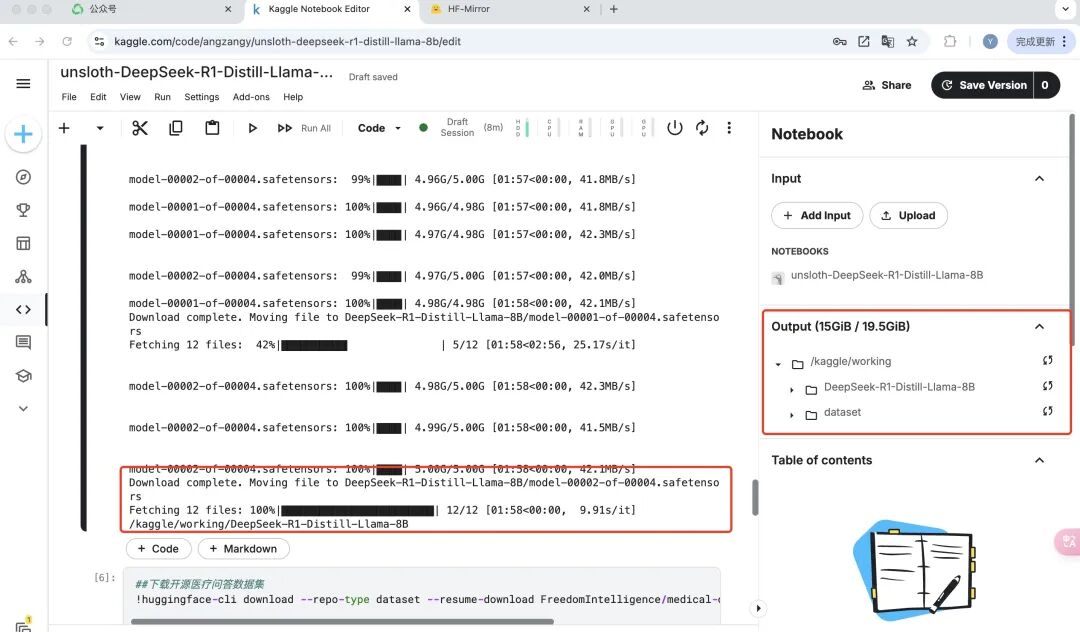The width and height of the screenshot is (1080, 632).
Task: Paste cell from clipboard icon
Action: pos(212,128)
